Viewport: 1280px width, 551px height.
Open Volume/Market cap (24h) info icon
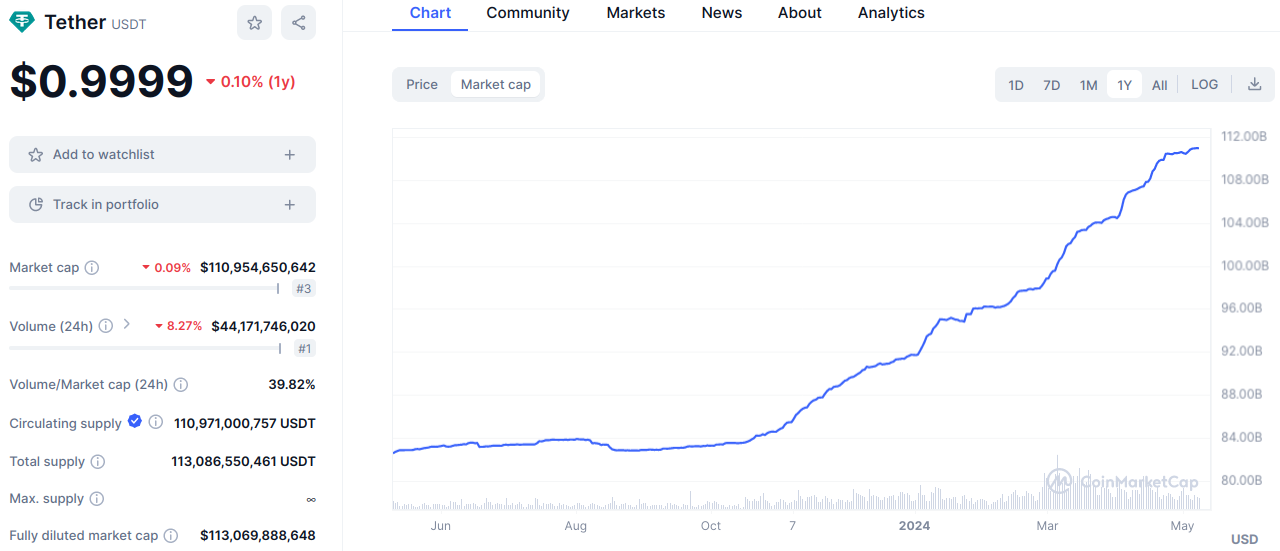point(180,384)
